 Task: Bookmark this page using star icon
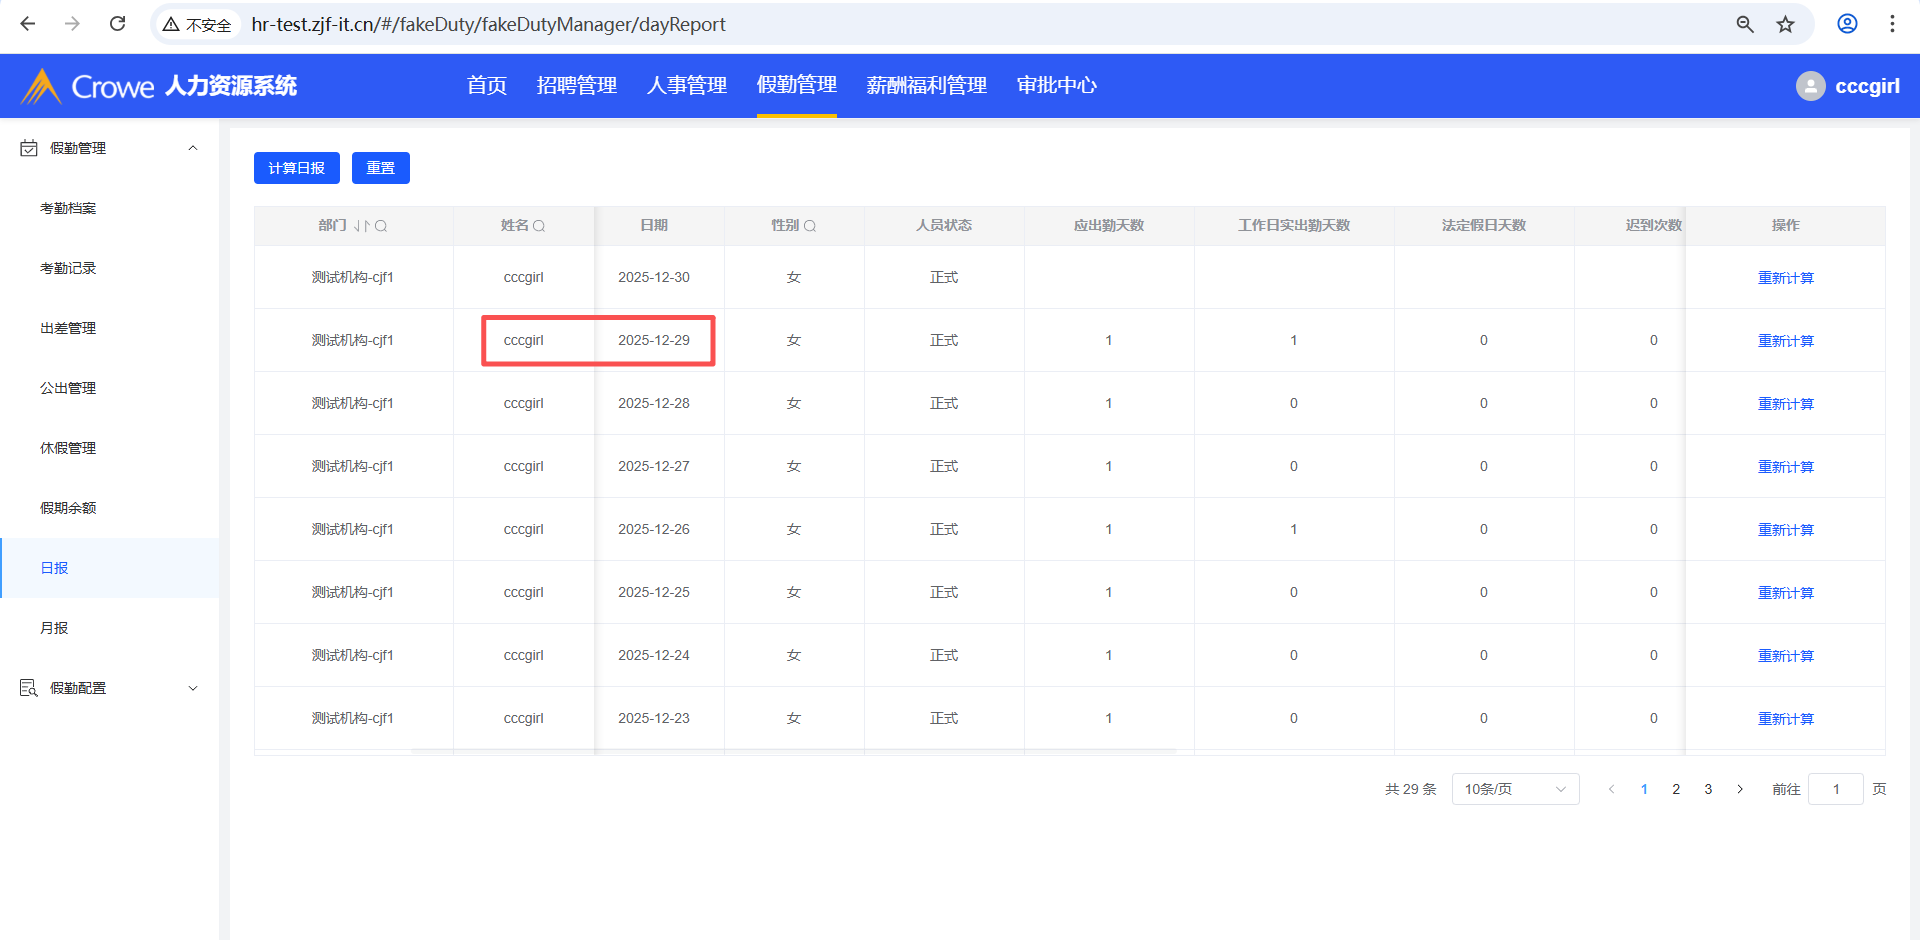click(x=1785, y=24)
